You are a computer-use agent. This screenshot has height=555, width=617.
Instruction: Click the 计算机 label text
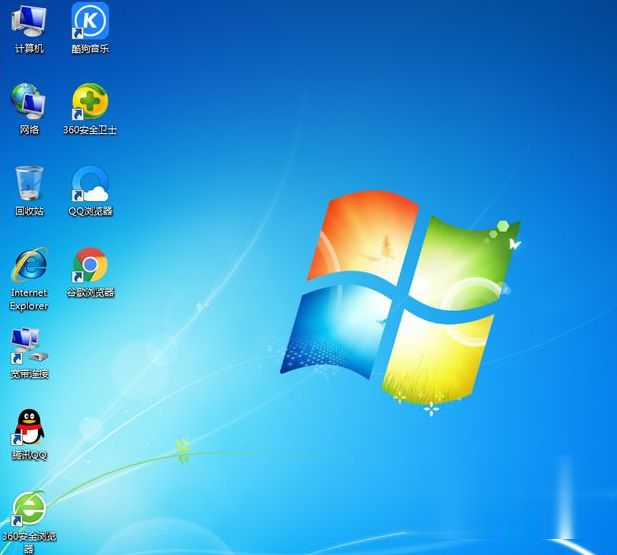coord(29,49)
